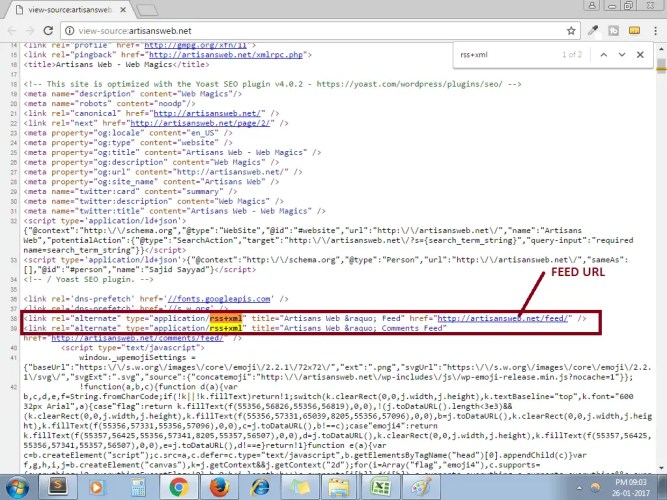The height and width of the screenshot is (500, 667).
Task: Open the grey extension icon next to eyedropper
Action: click(x=613, y=31)
